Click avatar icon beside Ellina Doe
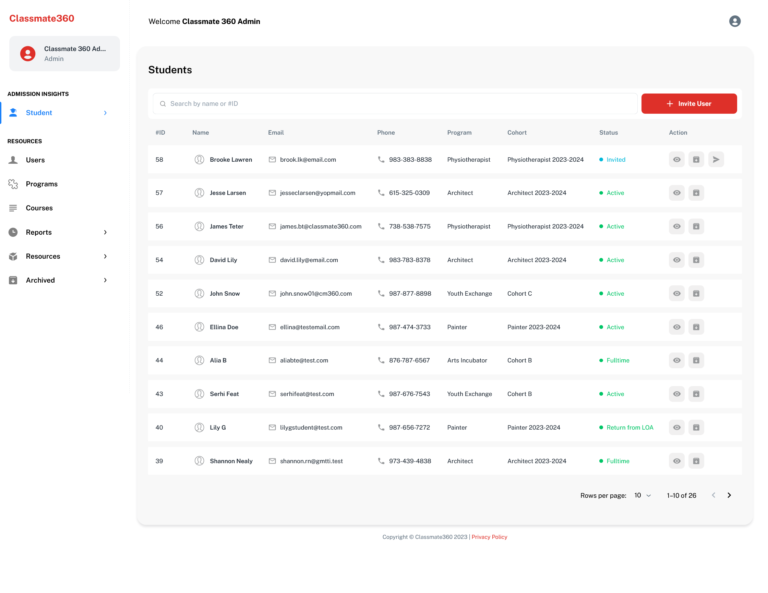The width and height of the screenshot is (768, 593). click(199, 327)
